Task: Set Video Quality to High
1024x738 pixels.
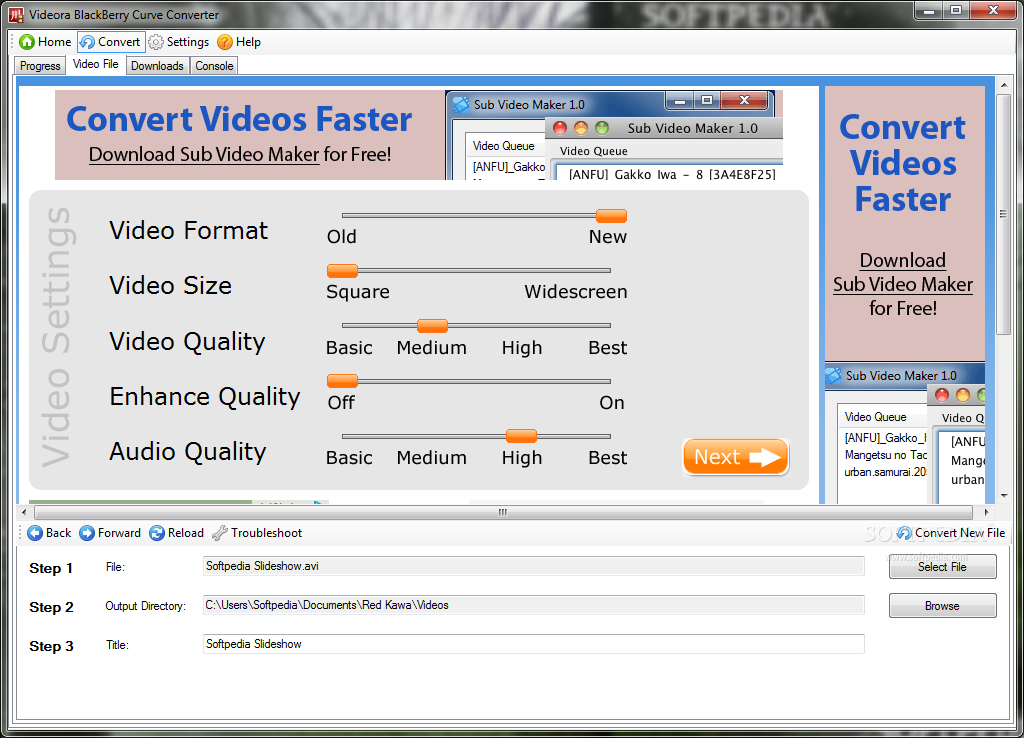Action: click(x=522, y=347)
